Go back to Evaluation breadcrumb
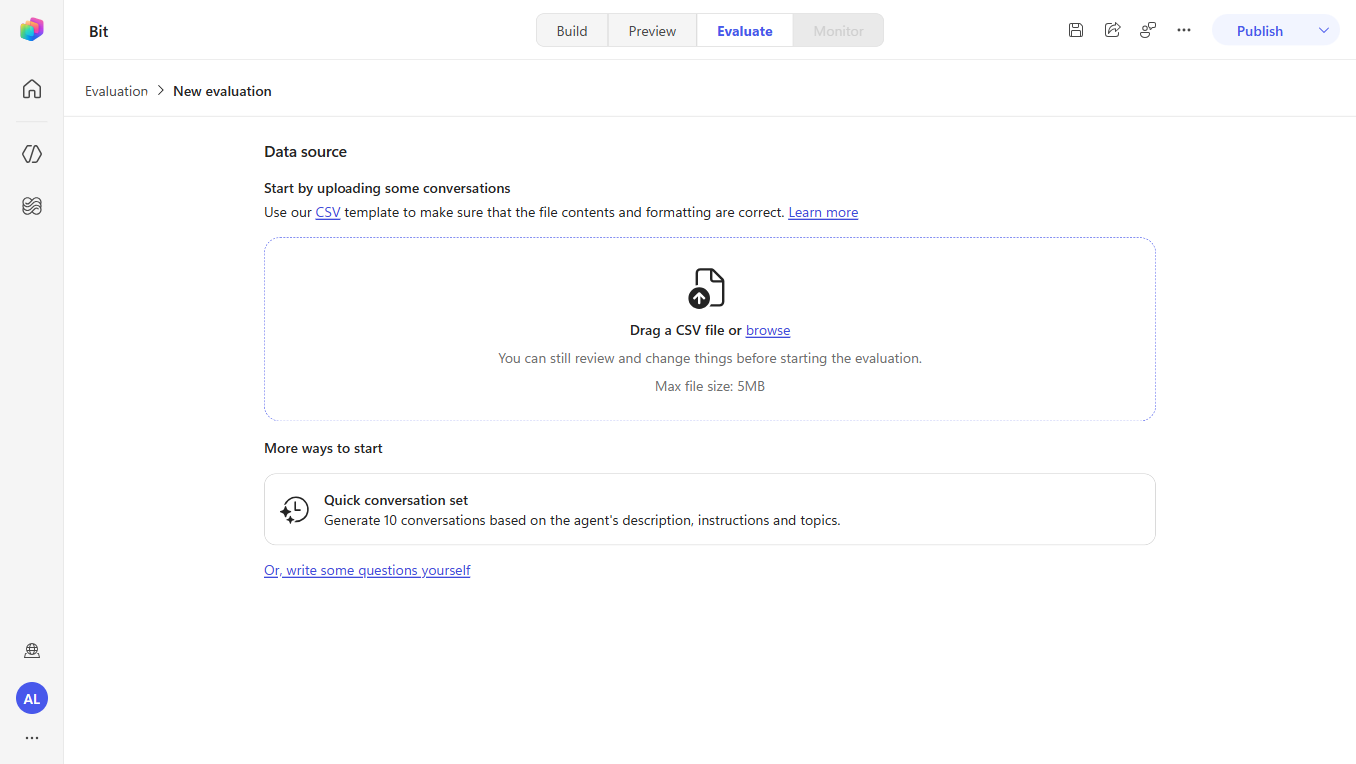Image resolution: width=1356 pixels, height=764 pixels. tap(116, 91)
